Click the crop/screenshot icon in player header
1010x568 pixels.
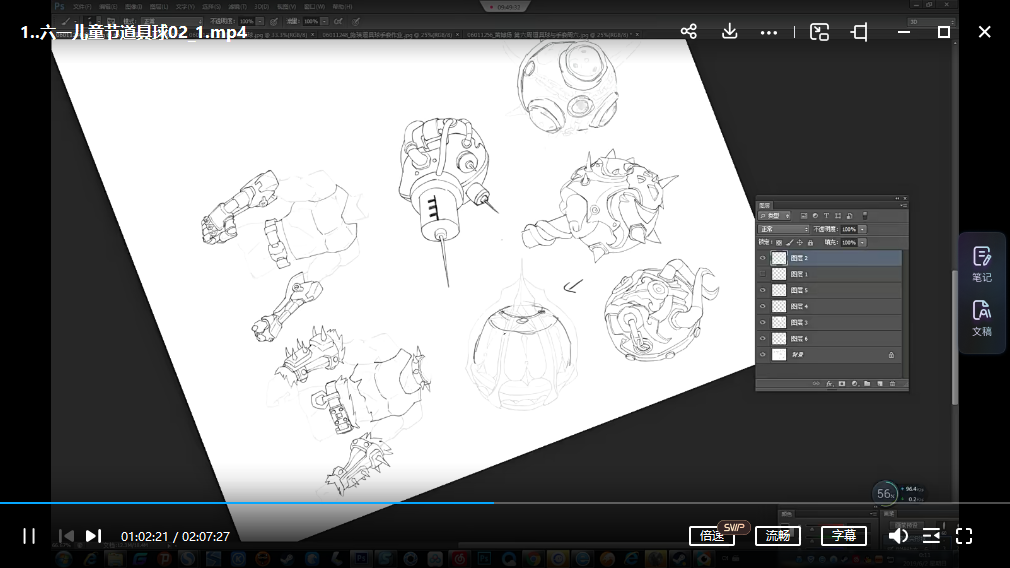click(859, 32)
